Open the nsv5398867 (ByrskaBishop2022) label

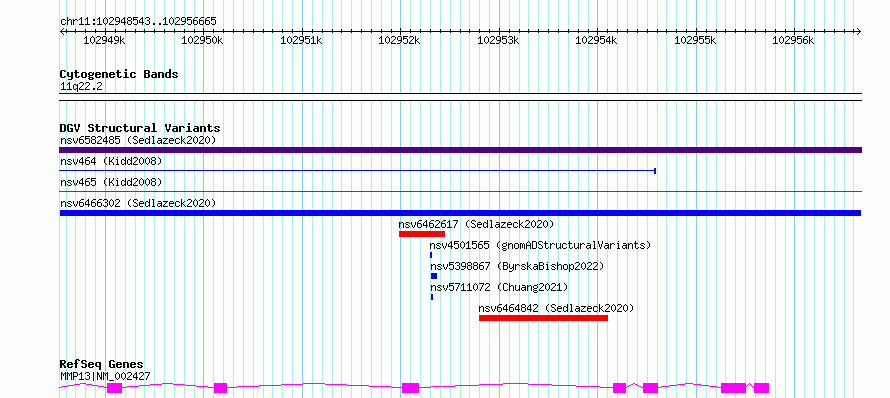pyautogui.click(x=517, y=266)
